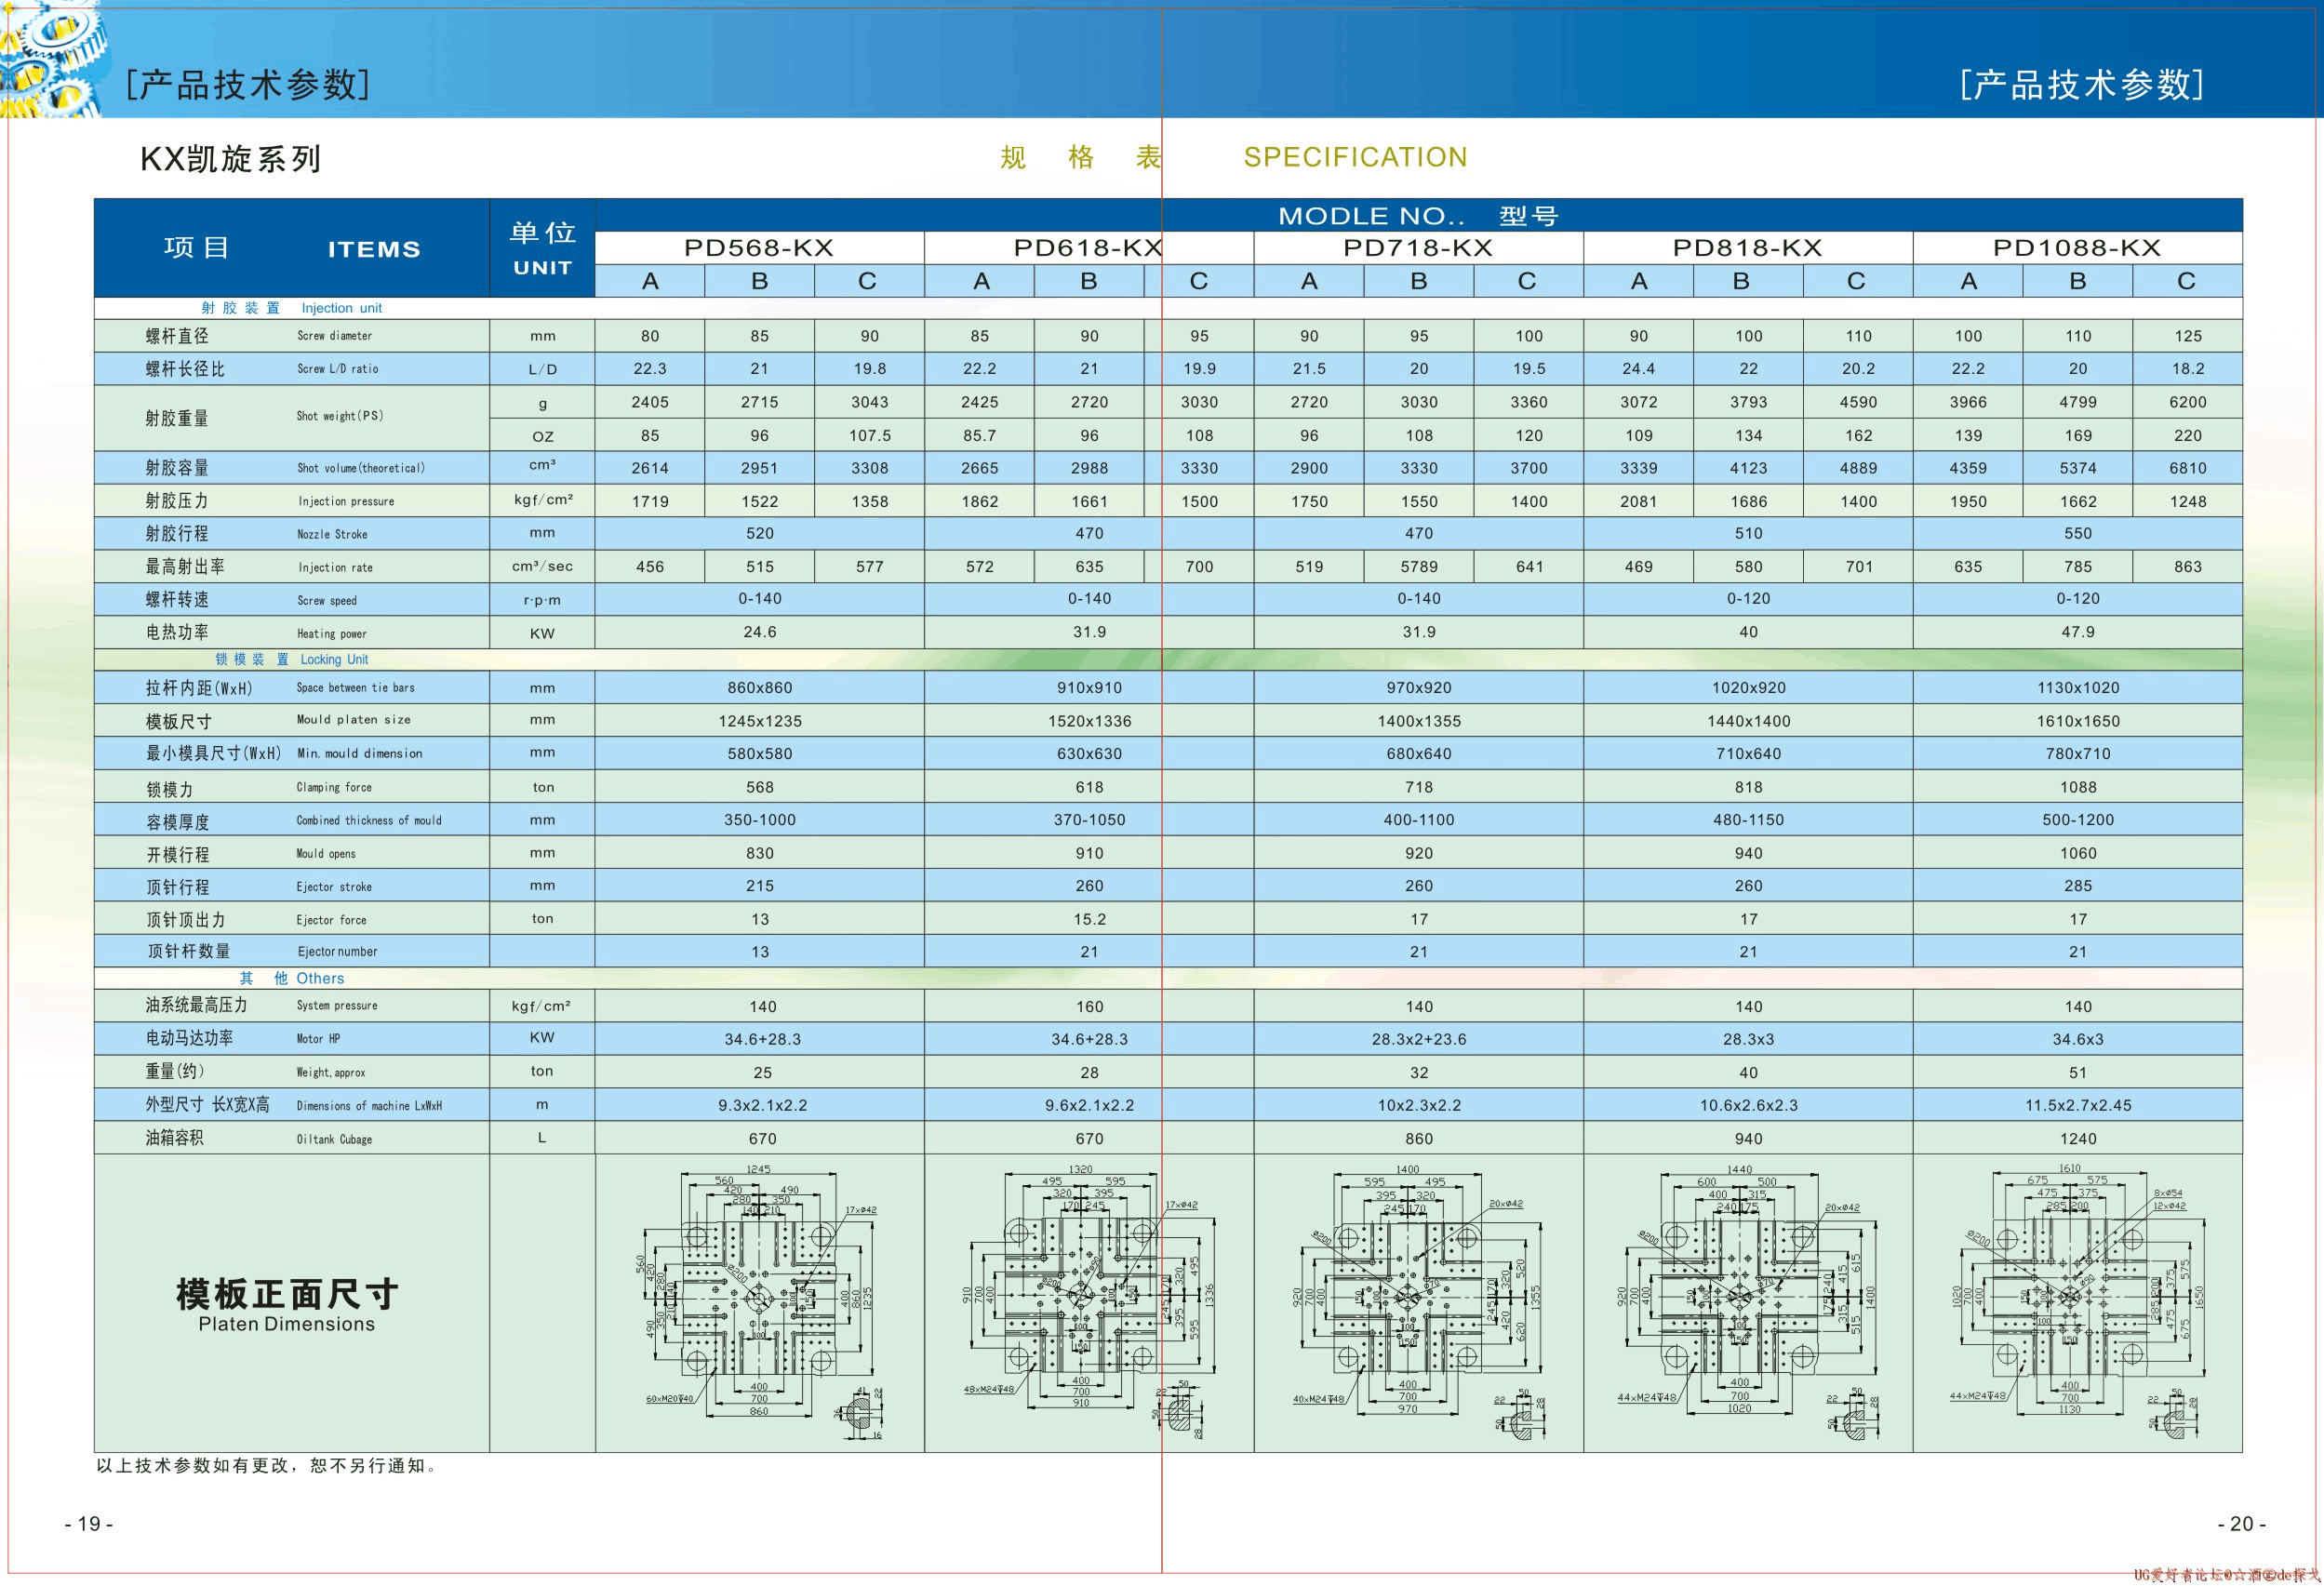
Task: Click the 11.5x2.7x2.45 machine dimensions cell
Action: (x=2078, y=1105)
